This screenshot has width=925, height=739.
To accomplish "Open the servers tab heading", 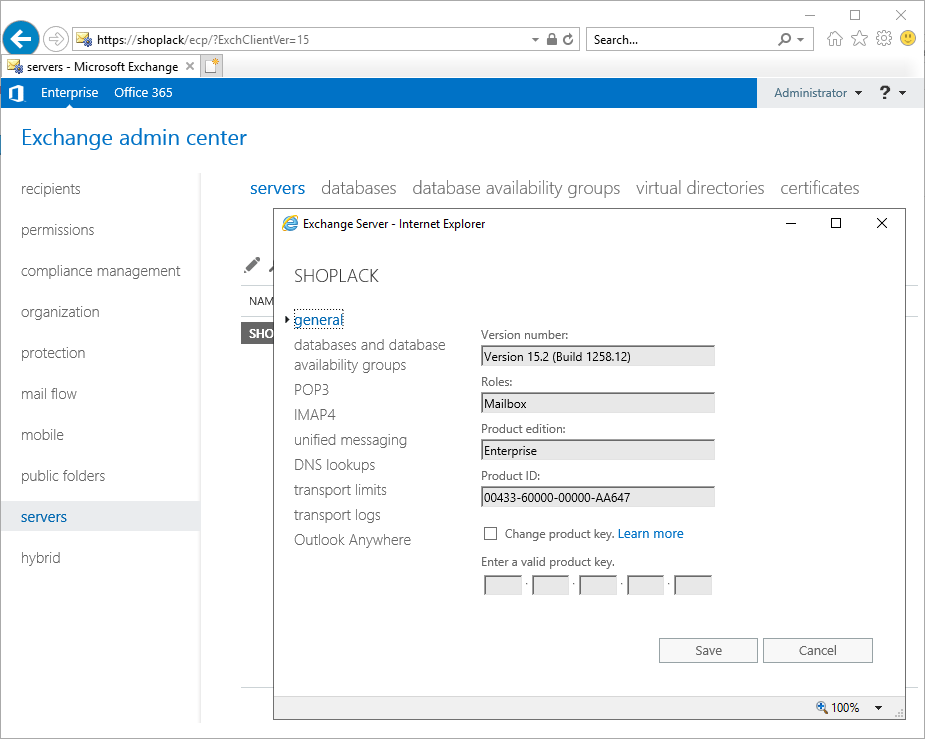I will 277,188.
